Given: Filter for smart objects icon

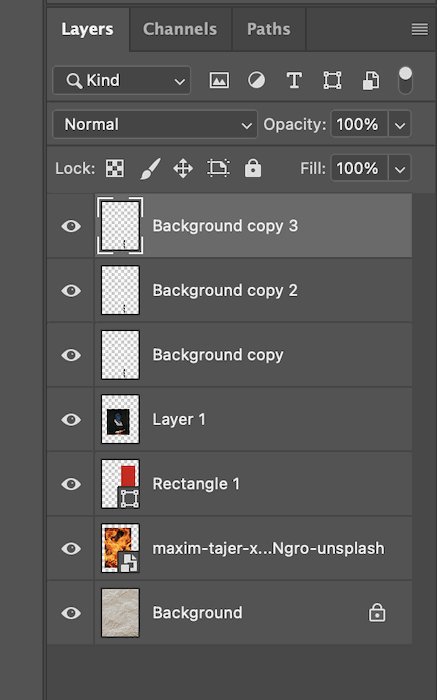Looking at the screenshot, I should pos(371,81).
